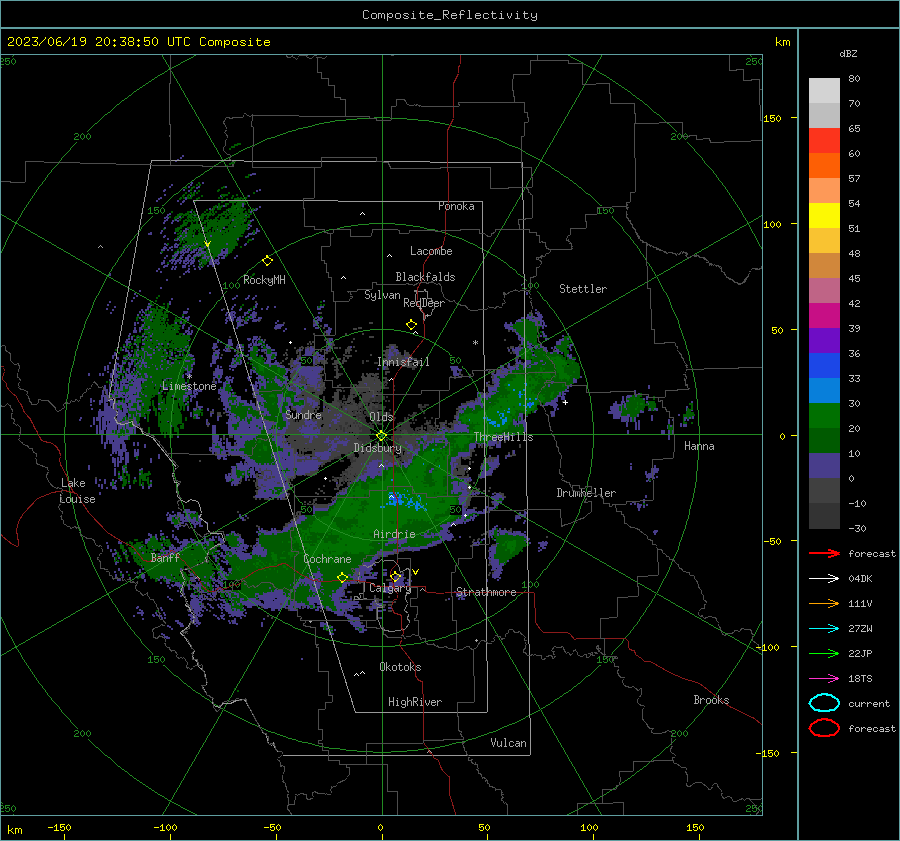Click the Lake Louise label
Viewport: 900px width, 841px height.
click(x=77, y=491)
